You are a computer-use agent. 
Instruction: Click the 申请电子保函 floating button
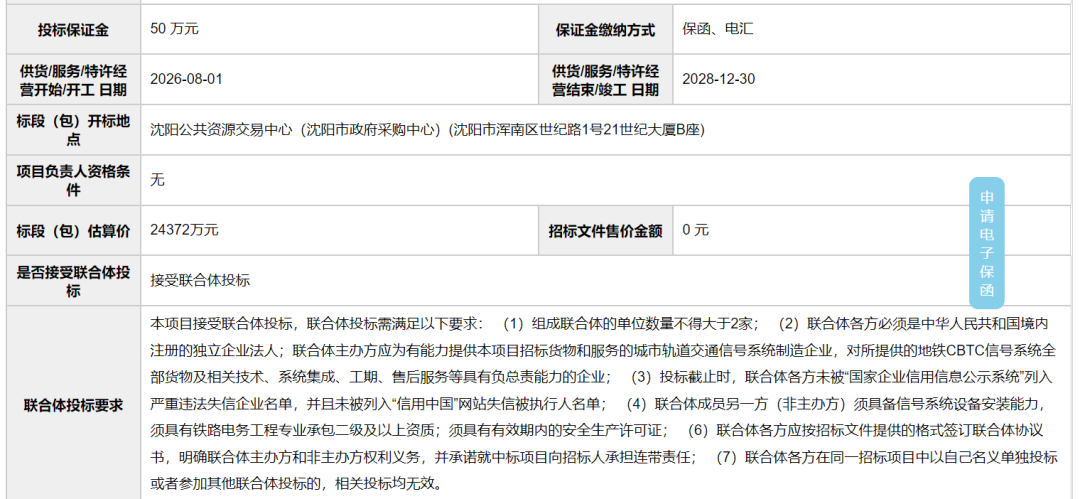[987, 243]
